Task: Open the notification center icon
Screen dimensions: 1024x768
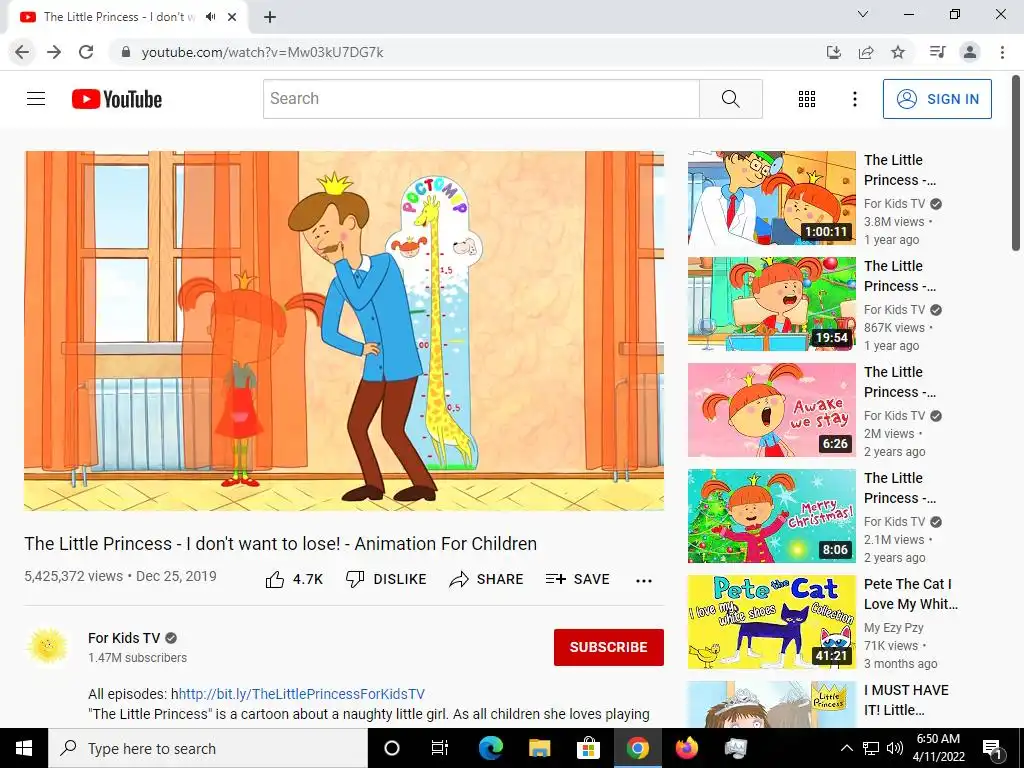Action: tap(992, 749)
